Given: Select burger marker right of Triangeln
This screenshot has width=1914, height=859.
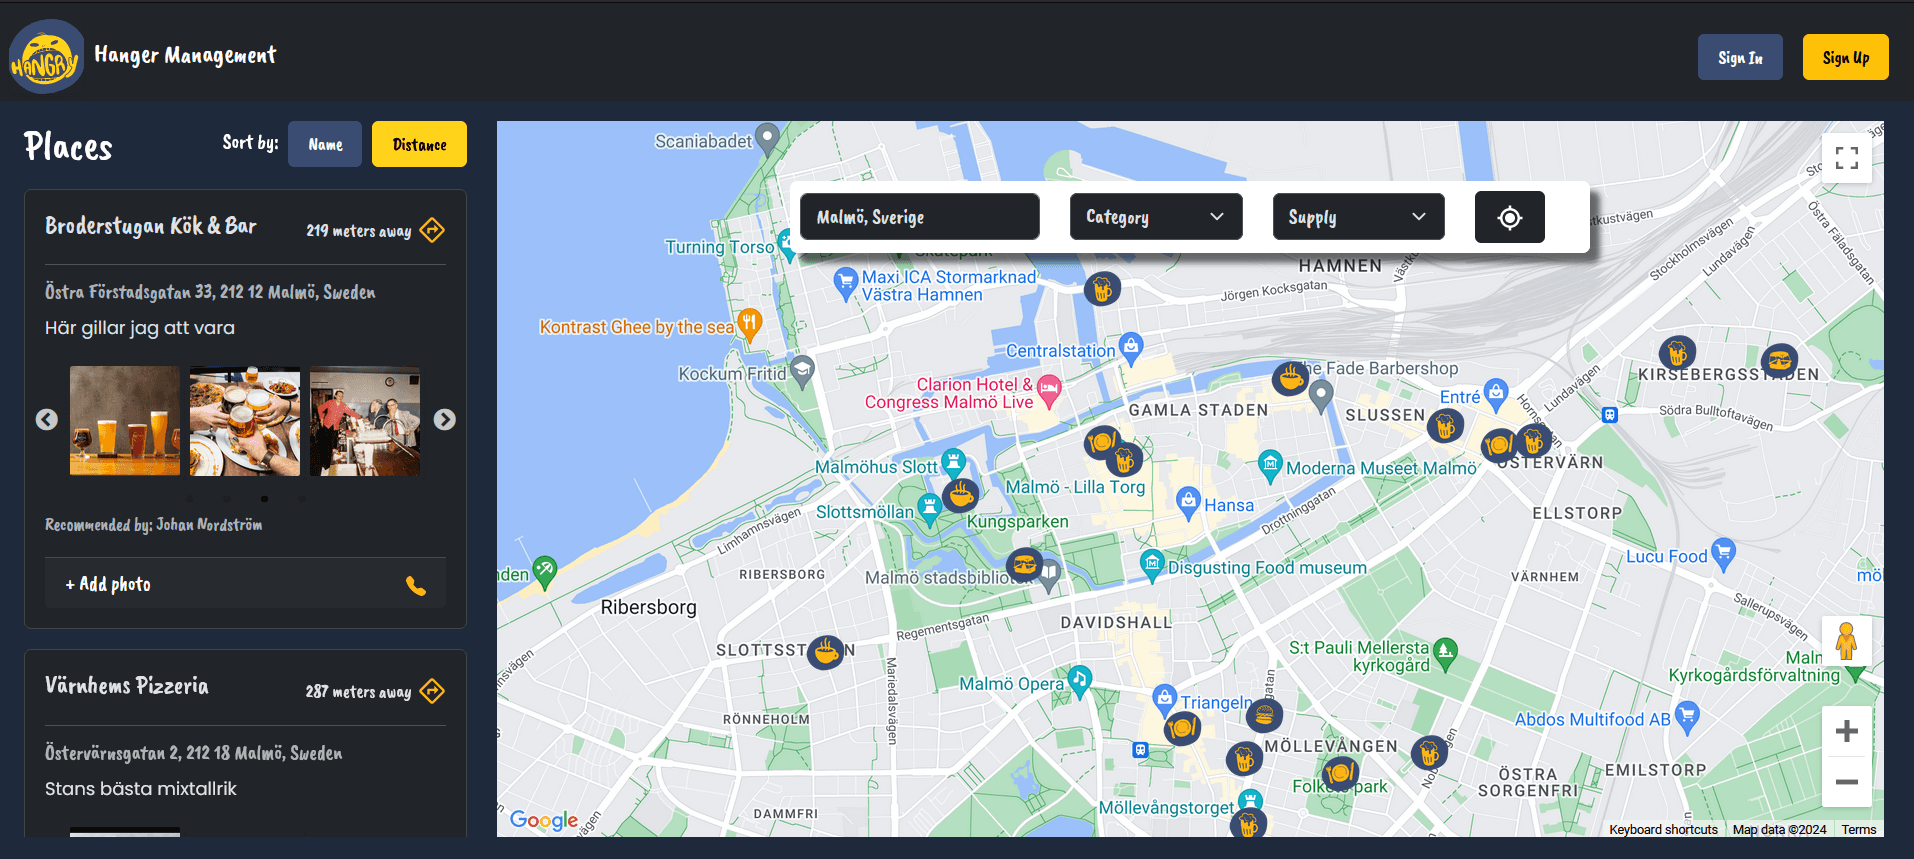Looking at the screenshot, I should [1264, 715].
